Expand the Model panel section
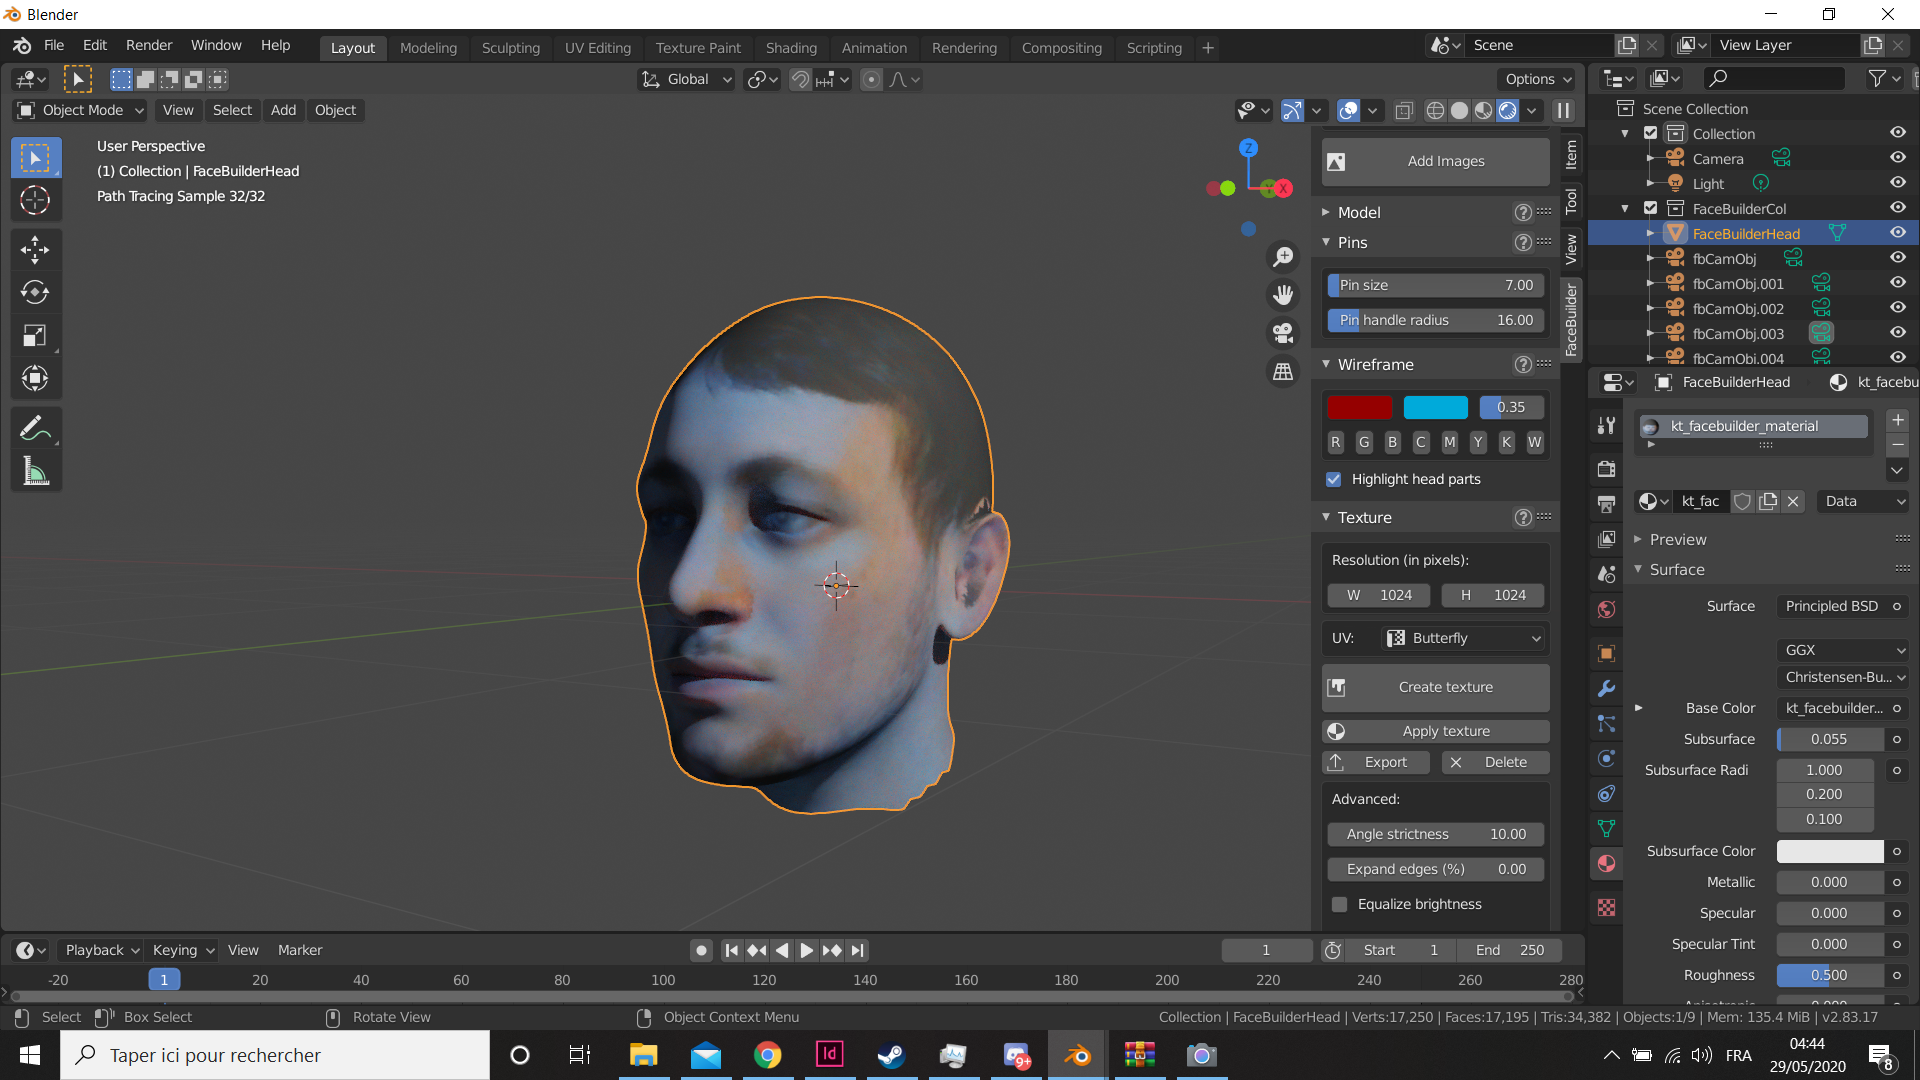Image resolution: width=1920 pixels, height=1080 pixels. 1358,212
